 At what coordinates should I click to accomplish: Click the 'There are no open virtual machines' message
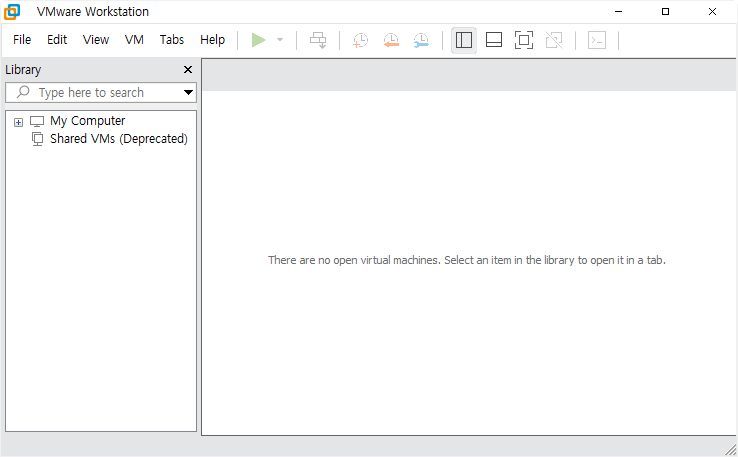point(467,260)
